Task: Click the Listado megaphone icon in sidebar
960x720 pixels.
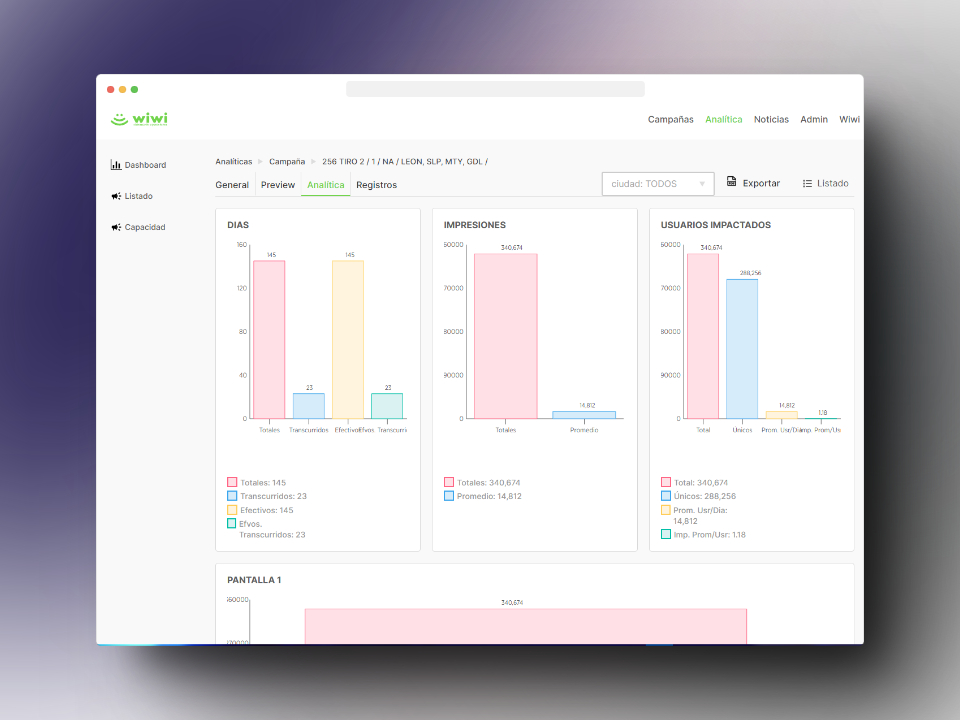Action: (116, 196)
